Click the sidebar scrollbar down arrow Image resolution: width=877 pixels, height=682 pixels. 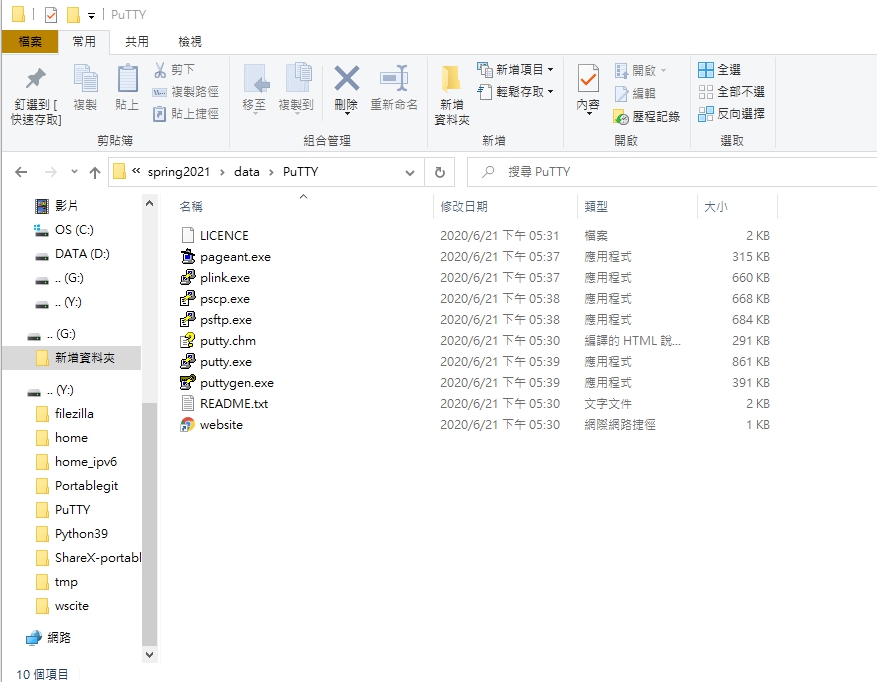click(149, 654)
